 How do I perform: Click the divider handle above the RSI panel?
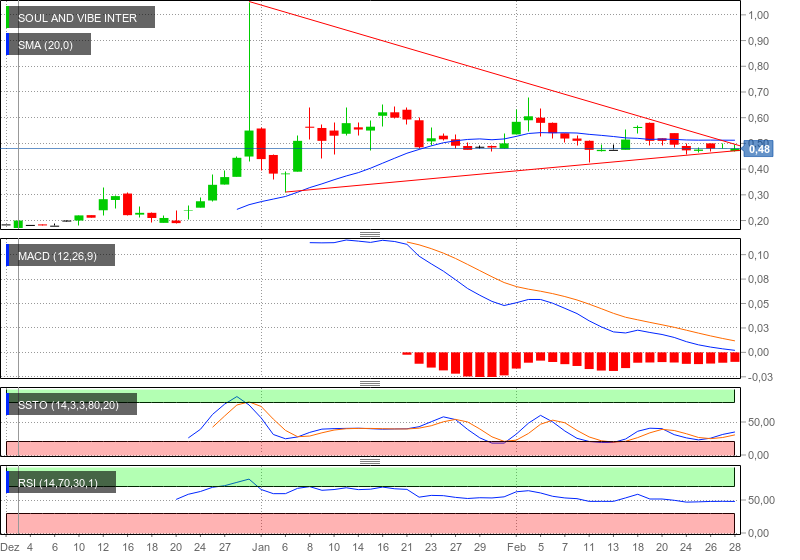click(x=370, y=462)
